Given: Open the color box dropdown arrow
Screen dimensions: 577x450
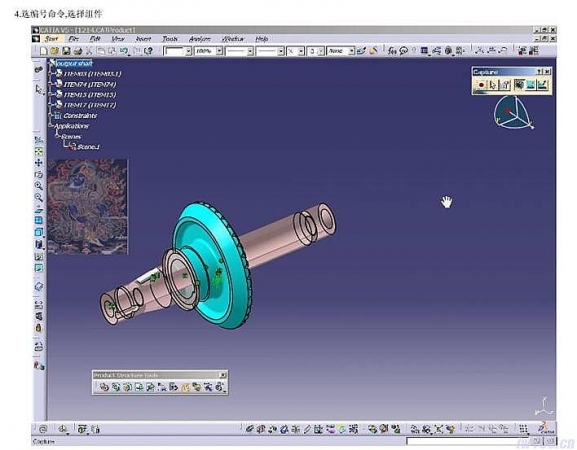Looking at the screenshot, I should click(188, 51).
